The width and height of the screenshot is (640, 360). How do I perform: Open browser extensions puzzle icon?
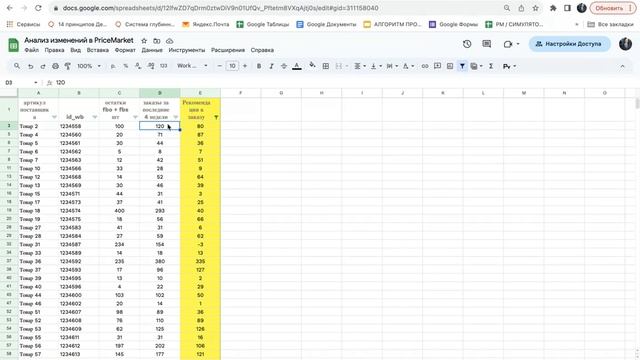click(553, 8)
